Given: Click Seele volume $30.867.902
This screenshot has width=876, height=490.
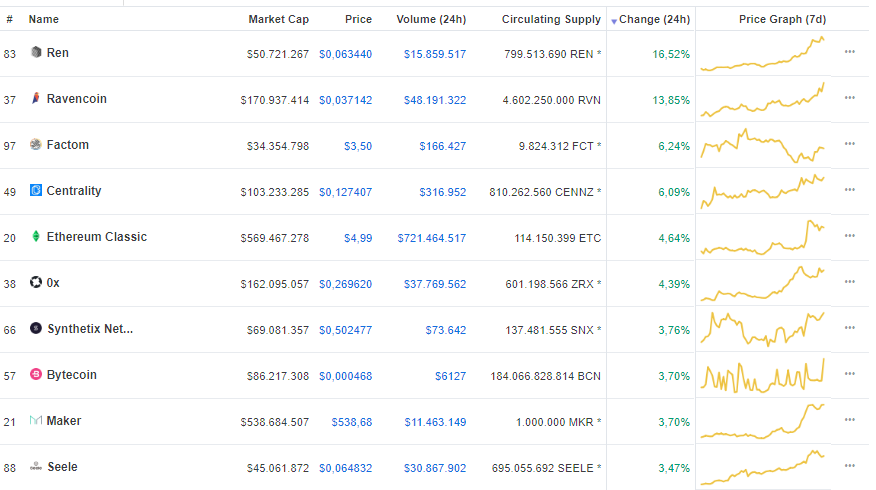Looking at the screenshot, I should [x=435, y=468].
